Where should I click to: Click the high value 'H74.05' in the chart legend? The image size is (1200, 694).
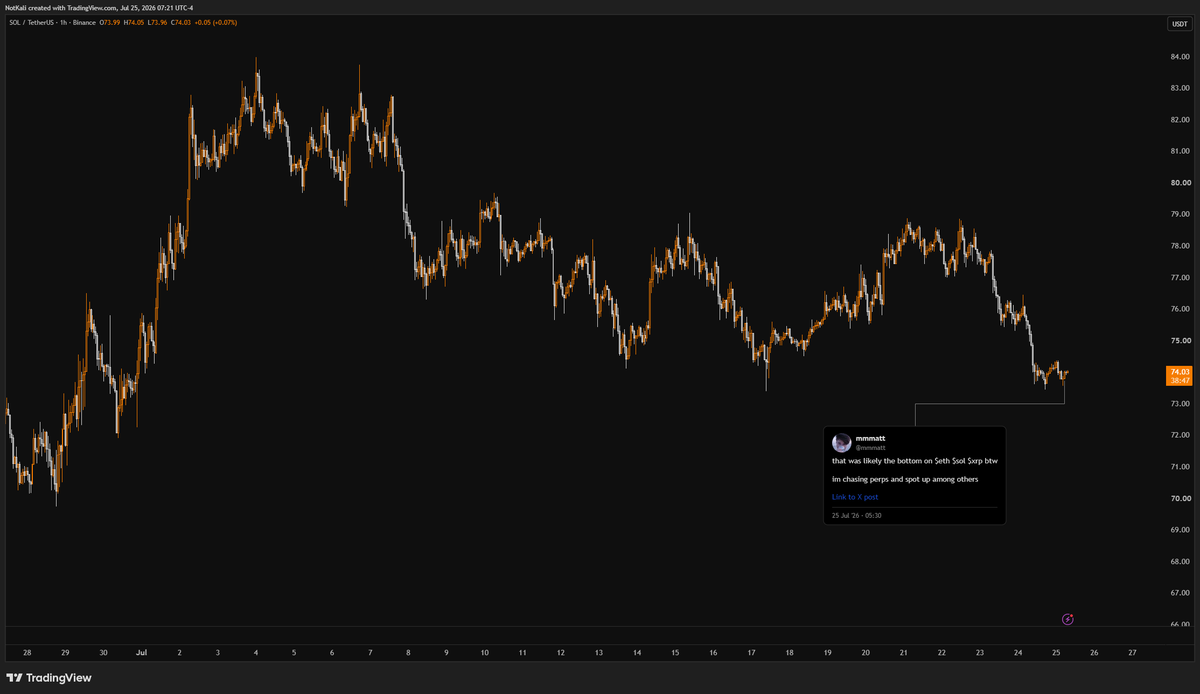pos(134,22)
